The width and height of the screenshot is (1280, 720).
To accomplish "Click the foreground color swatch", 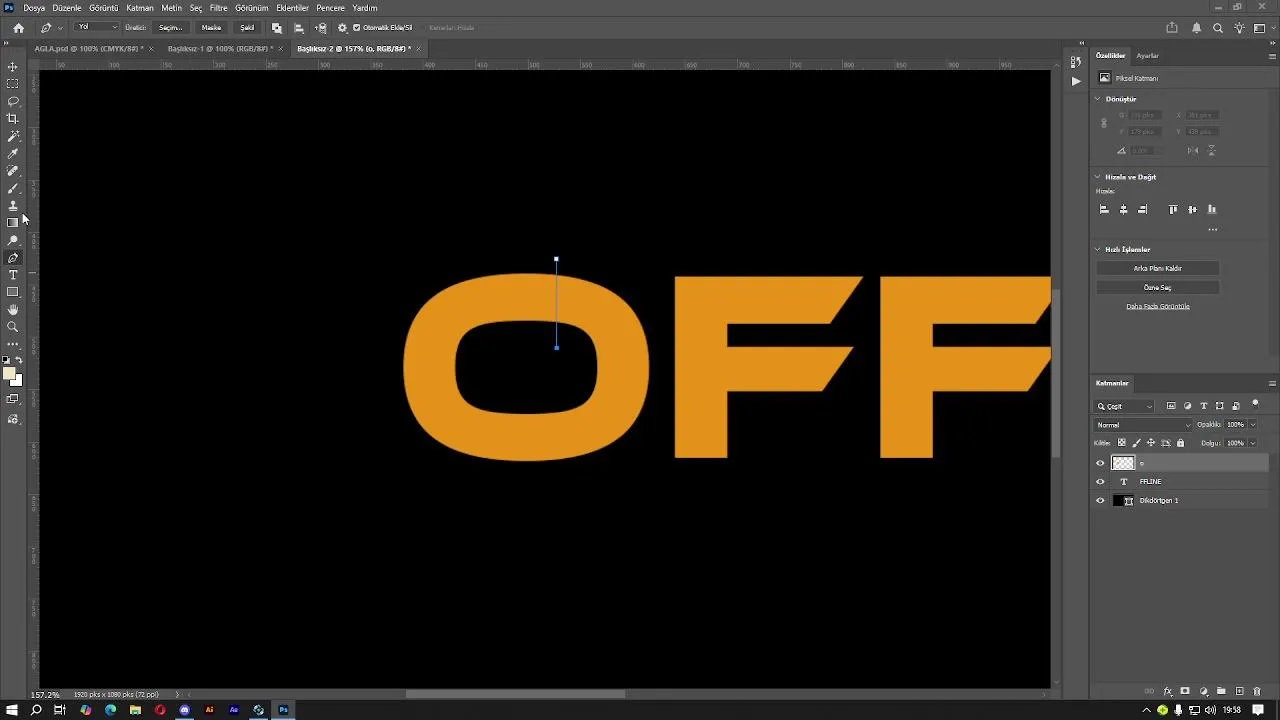I will [x=9, y=374].
